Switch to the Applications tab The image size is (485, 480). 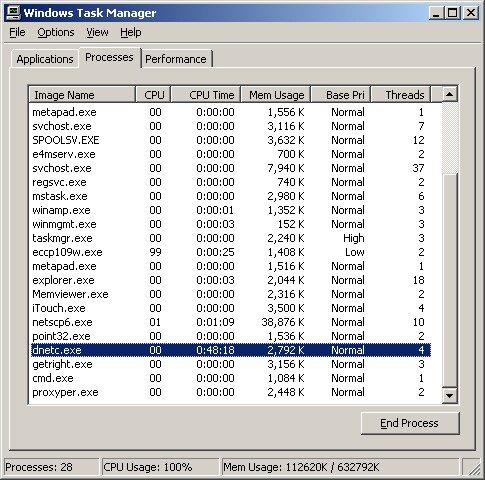[45, 59]
